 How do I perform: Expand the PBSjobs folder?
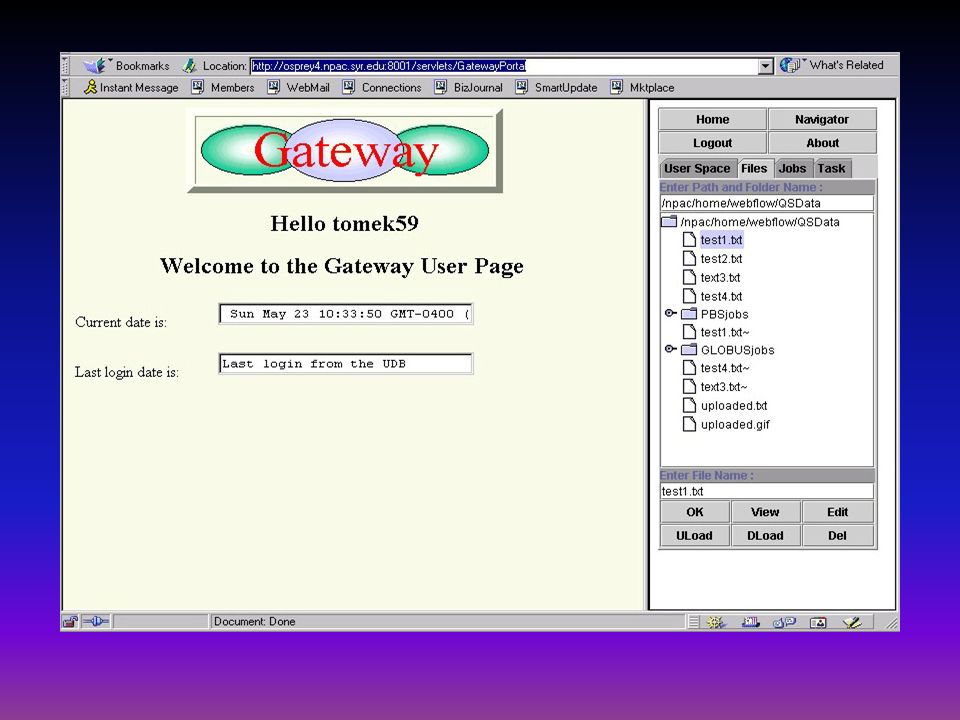(x=670, y=313)
